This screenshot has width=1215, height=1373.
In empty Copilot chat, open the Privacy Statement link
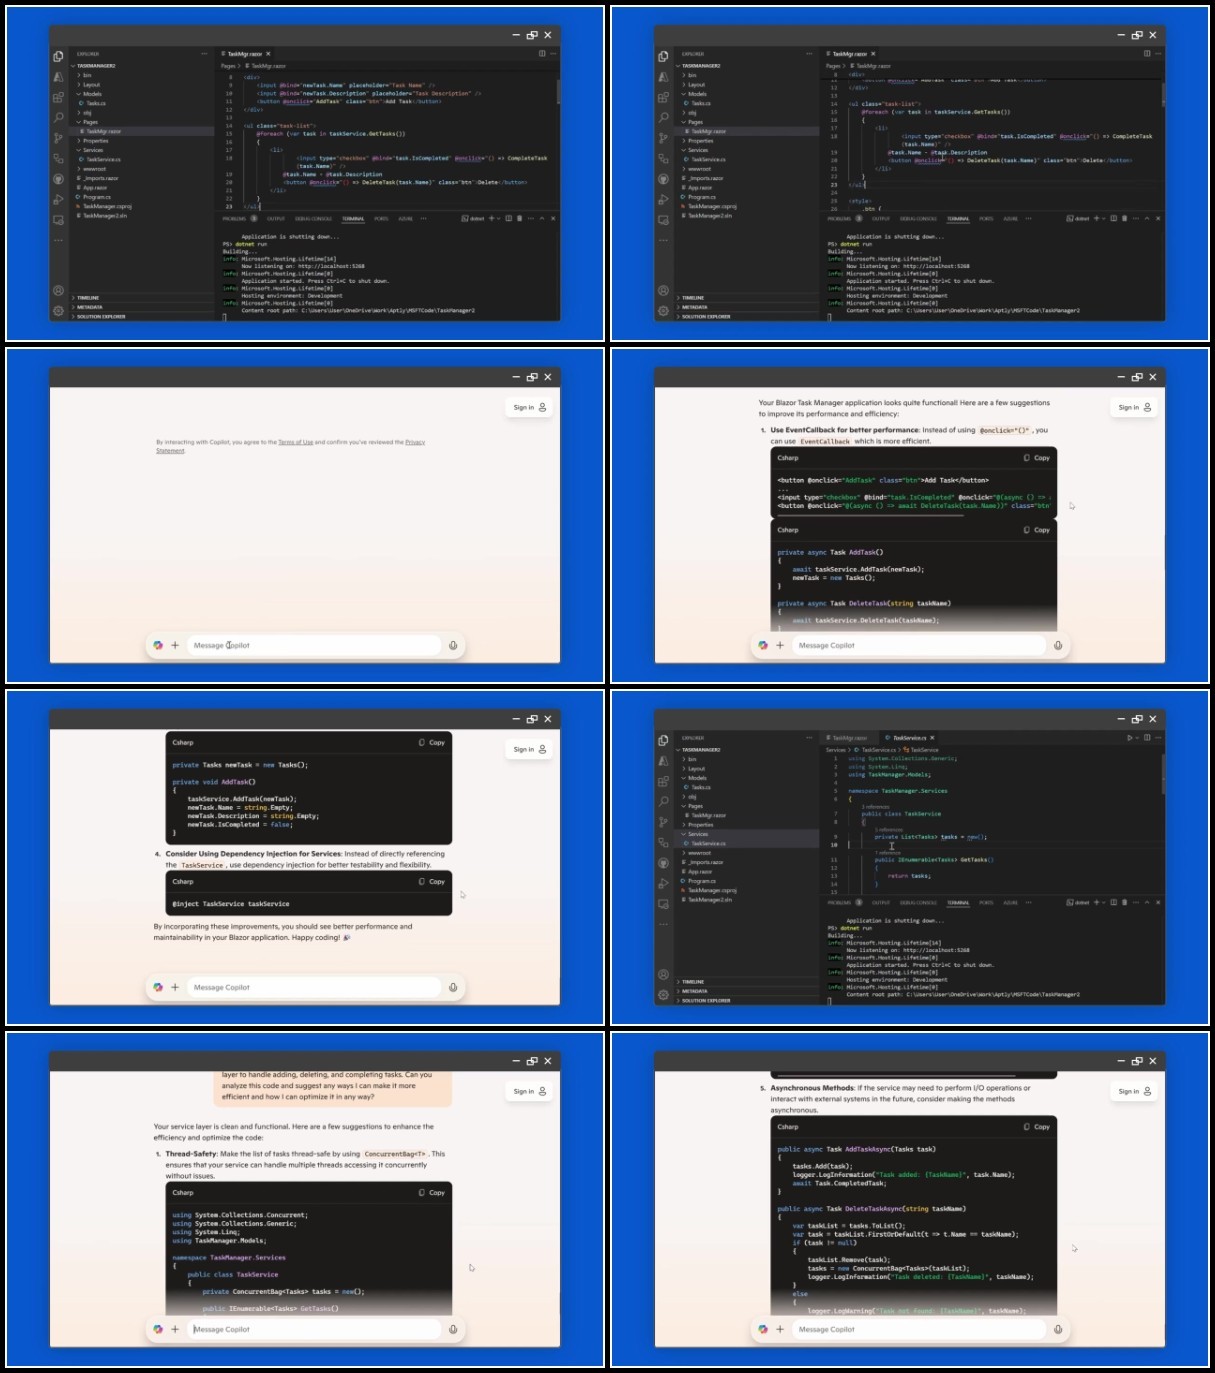tap(415, 442)
